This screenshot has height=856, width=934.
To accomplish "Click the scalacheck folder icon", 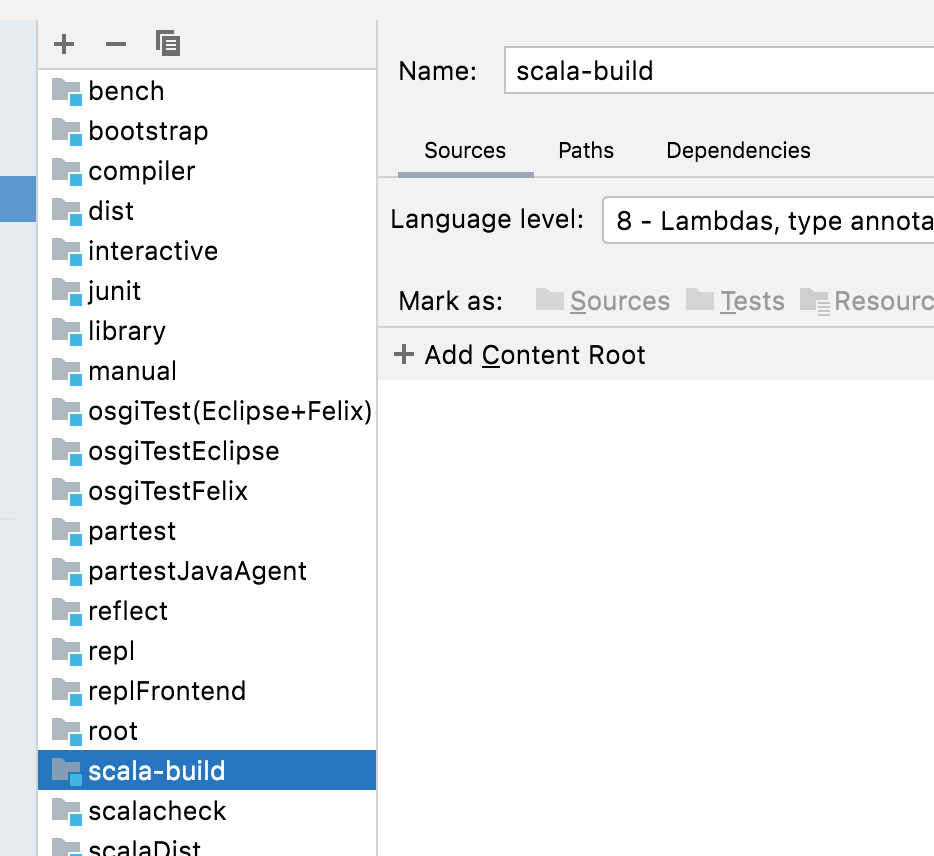I will pyautogui.click(x=67, y=811).
